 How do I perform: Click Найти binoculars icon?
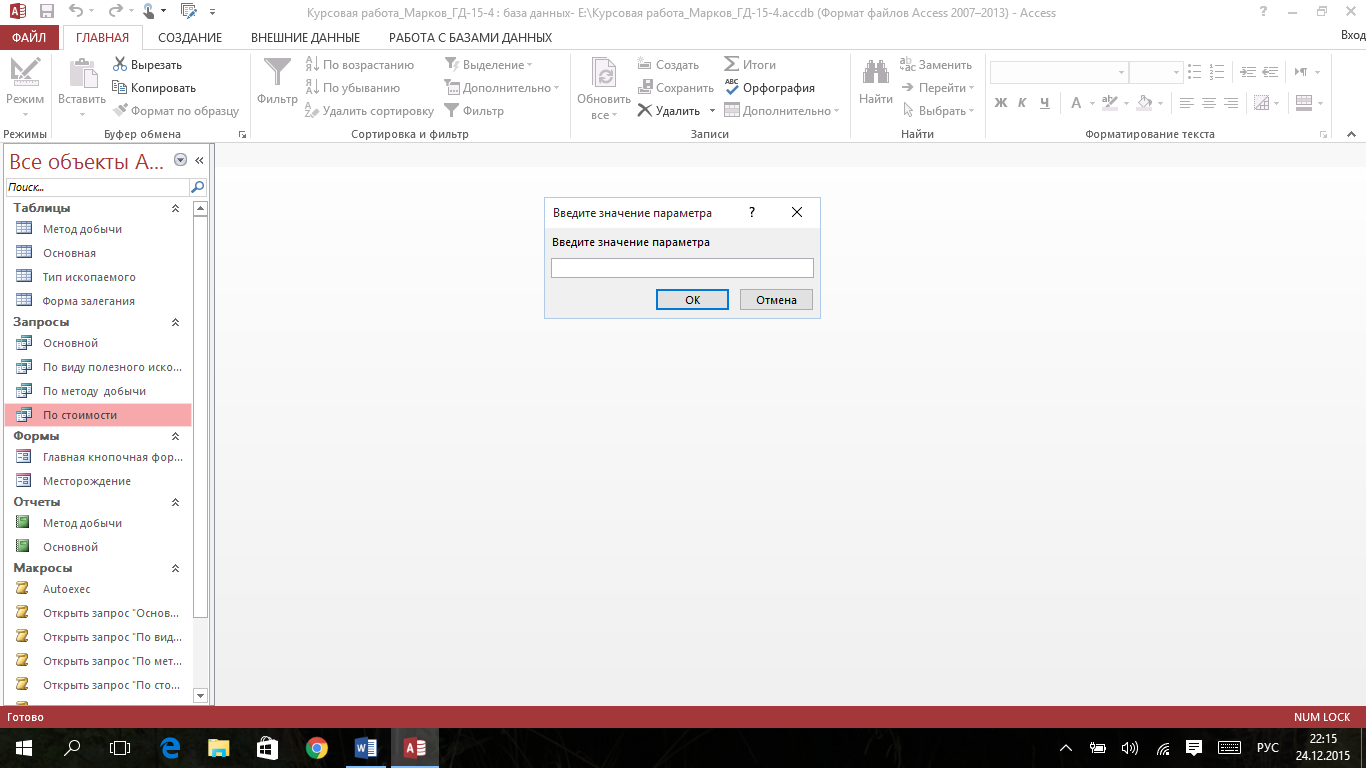coord(876,73)
